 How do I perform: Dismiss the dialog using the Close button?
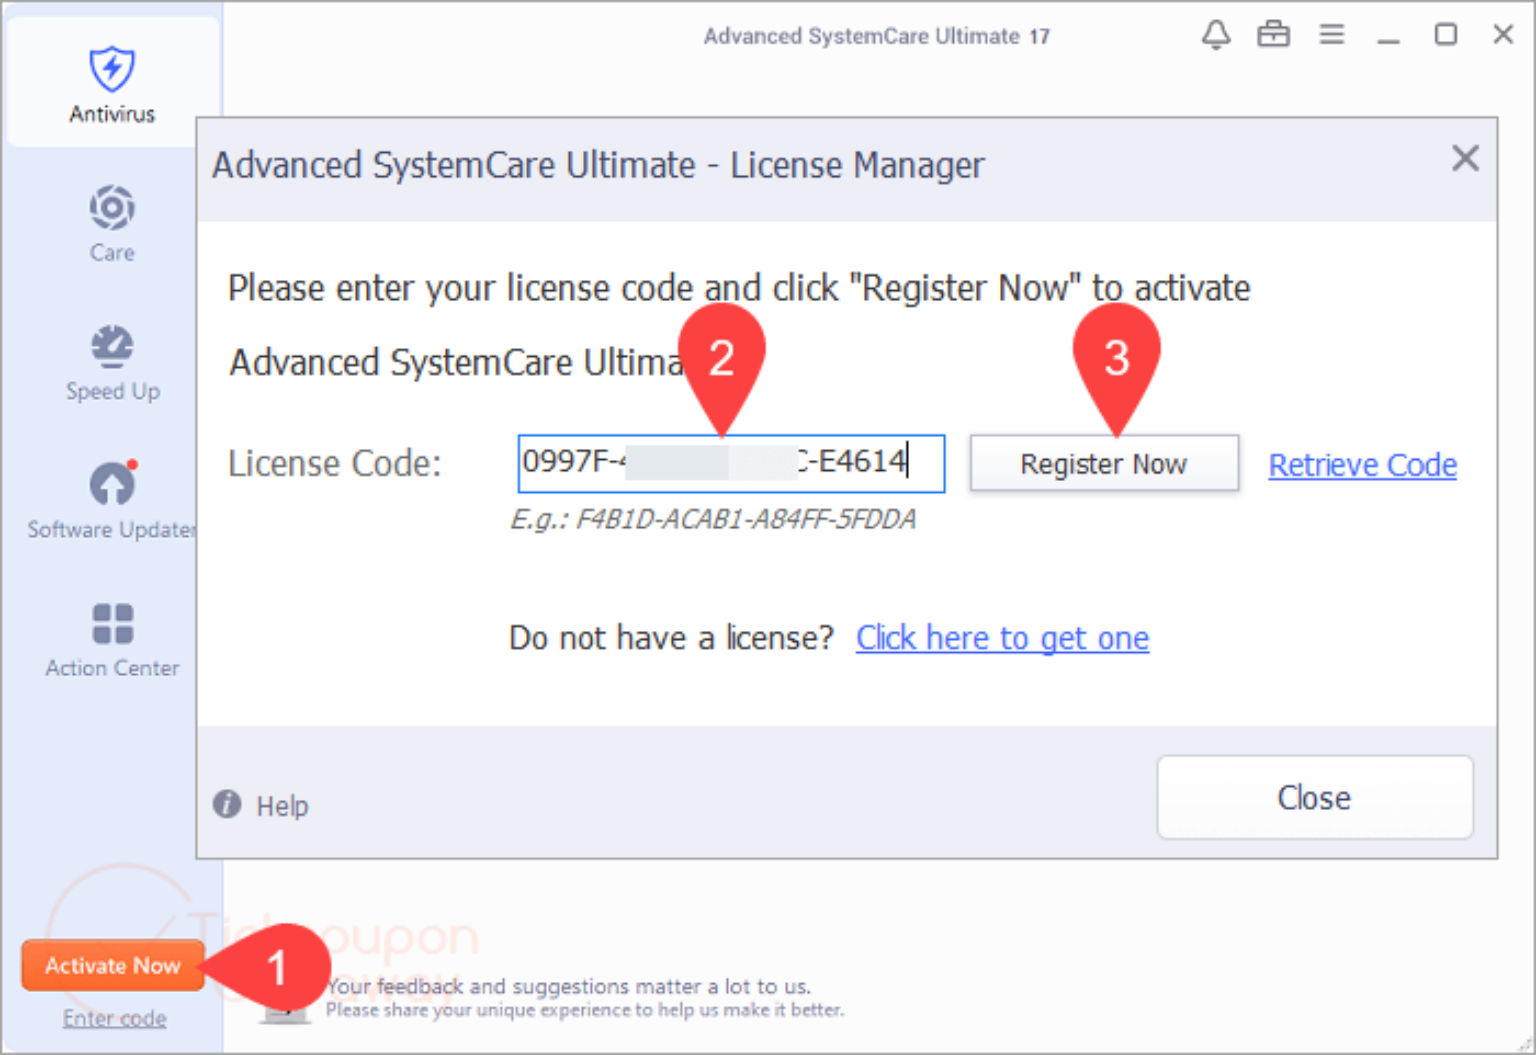click(1313, 797)
